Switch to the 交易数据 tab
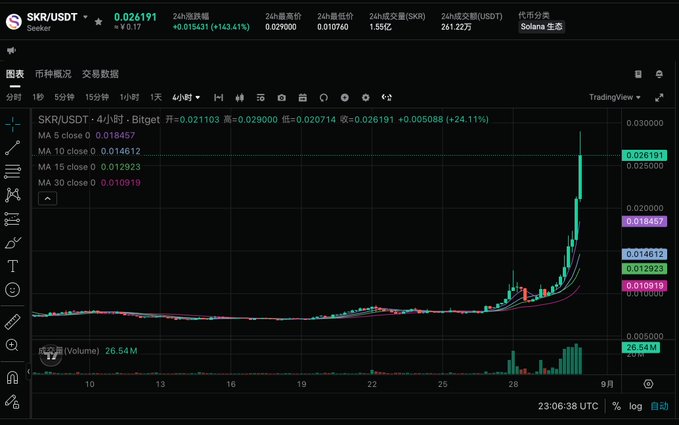Image resolution: width=679 pixels, height=425 pixels. point(100,74)
